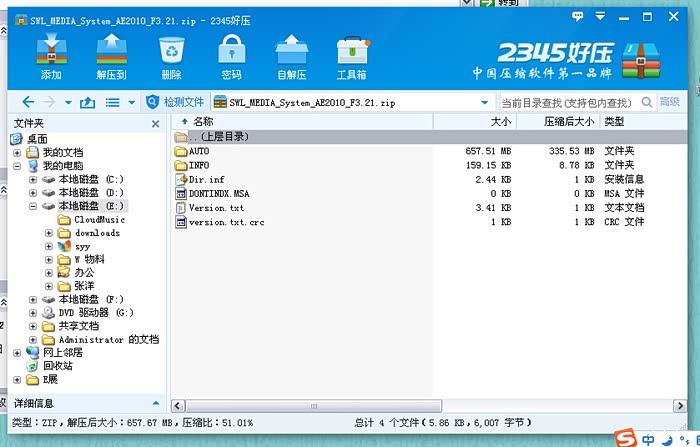Click the Scan File (检测文件) shield button
This screenshot has width=700, height=447.
[176, 102]
